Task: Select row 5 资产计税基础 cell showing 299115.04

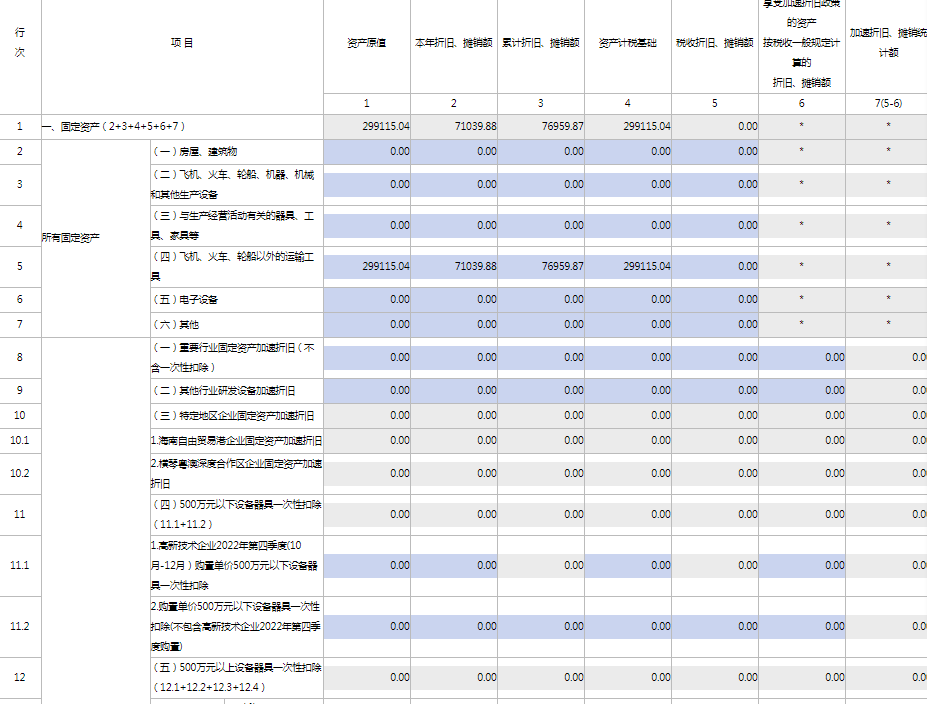Action: point(628,266)
